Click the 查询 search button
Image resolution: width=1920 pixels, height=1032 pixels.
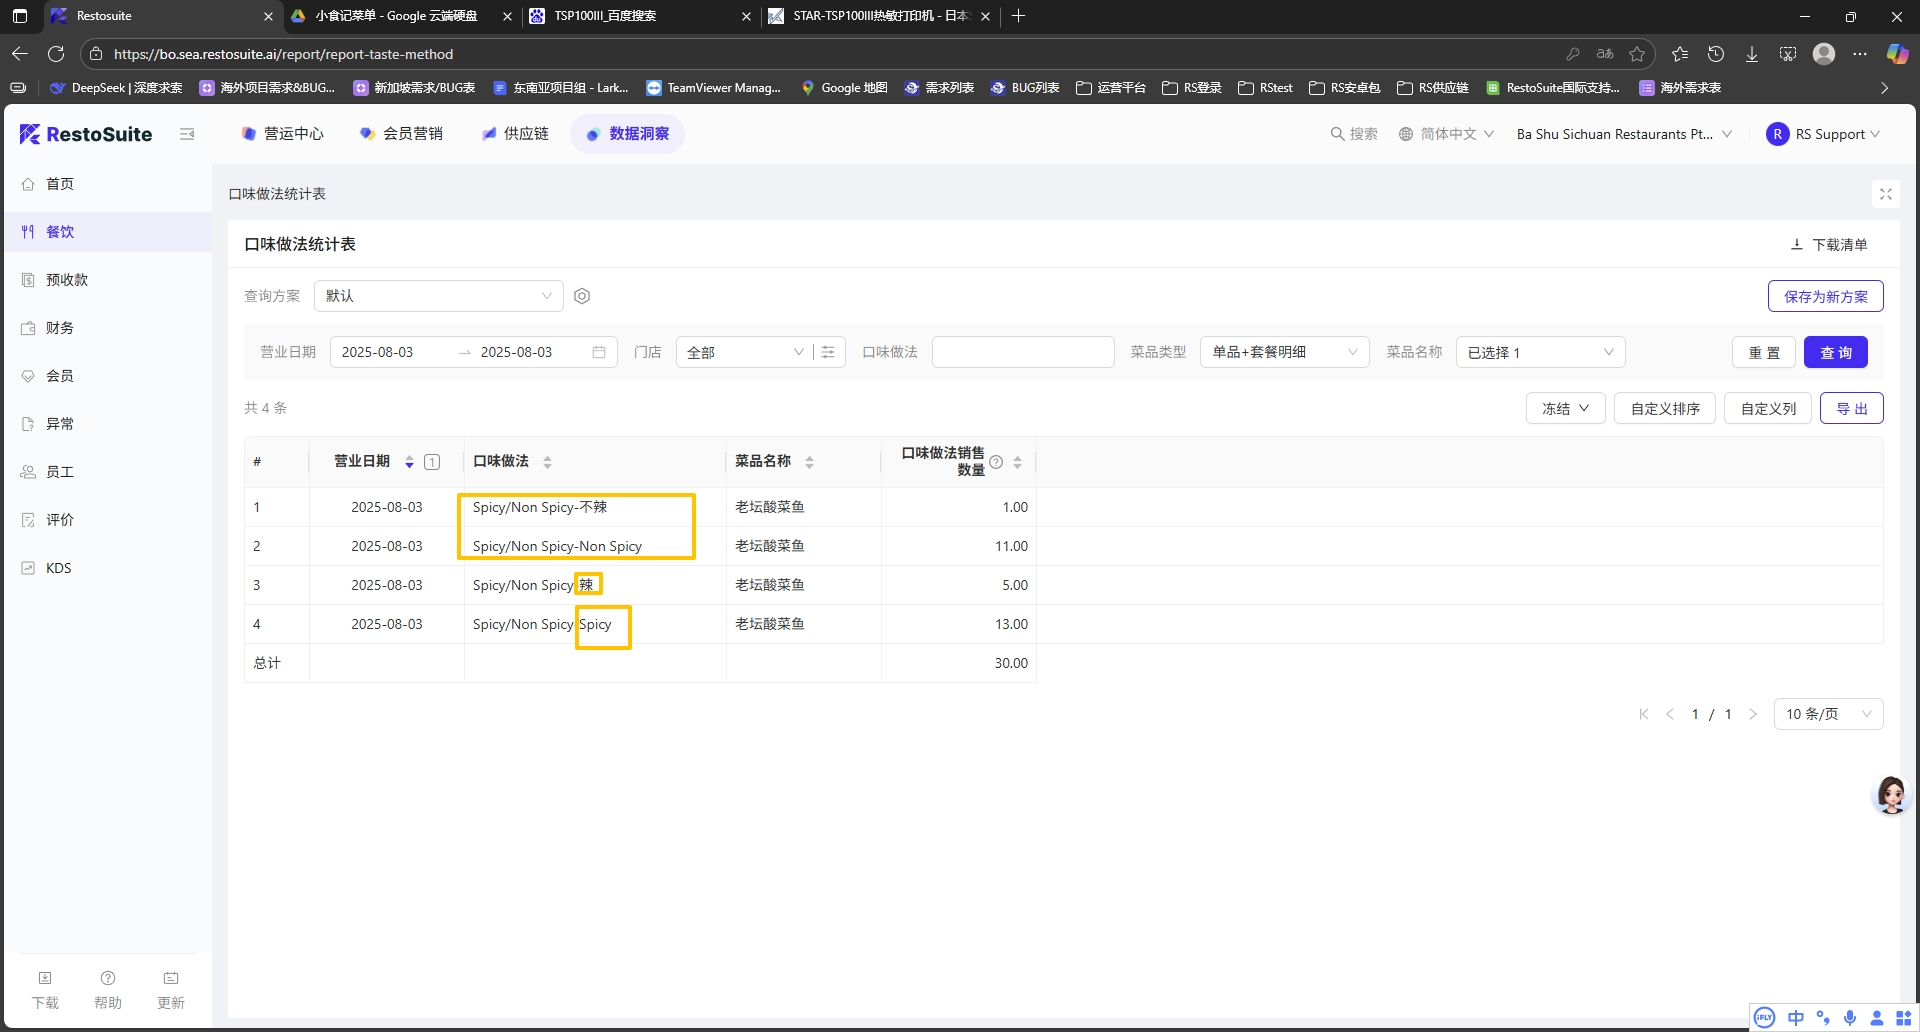click(1835, 352)
